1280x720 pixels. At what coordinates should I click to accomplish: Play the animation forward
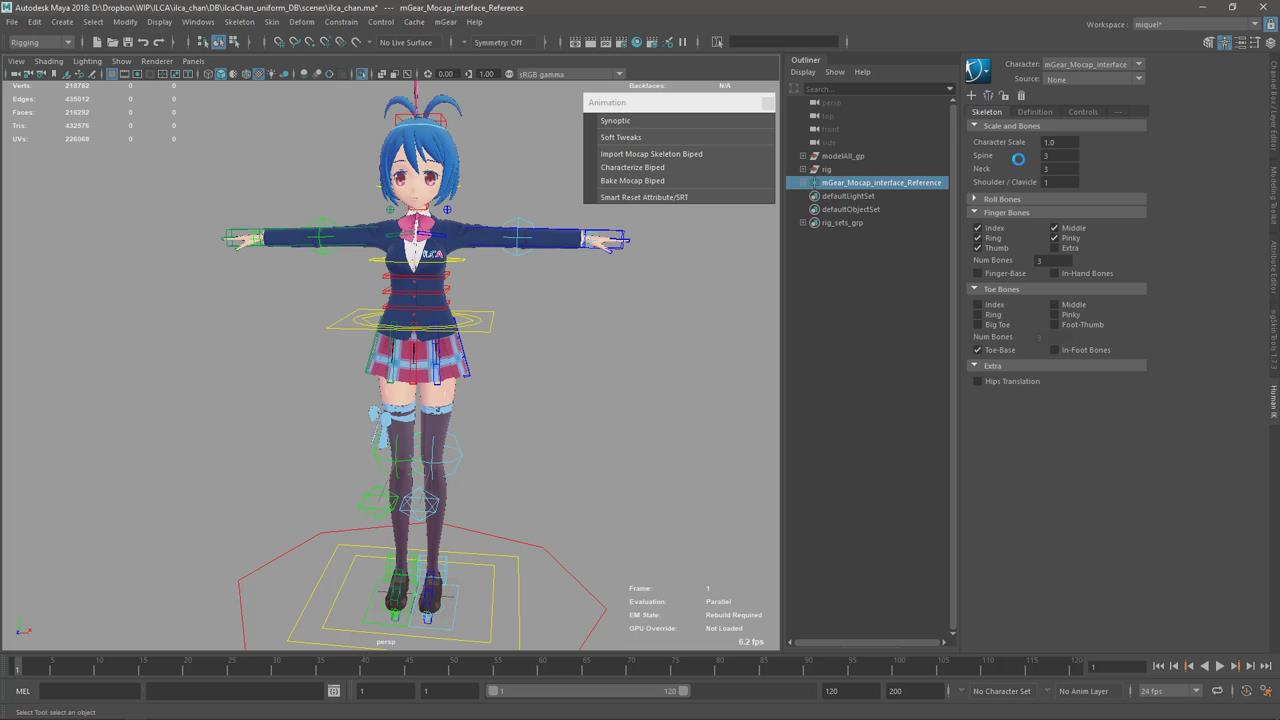tap(1219, 666)
